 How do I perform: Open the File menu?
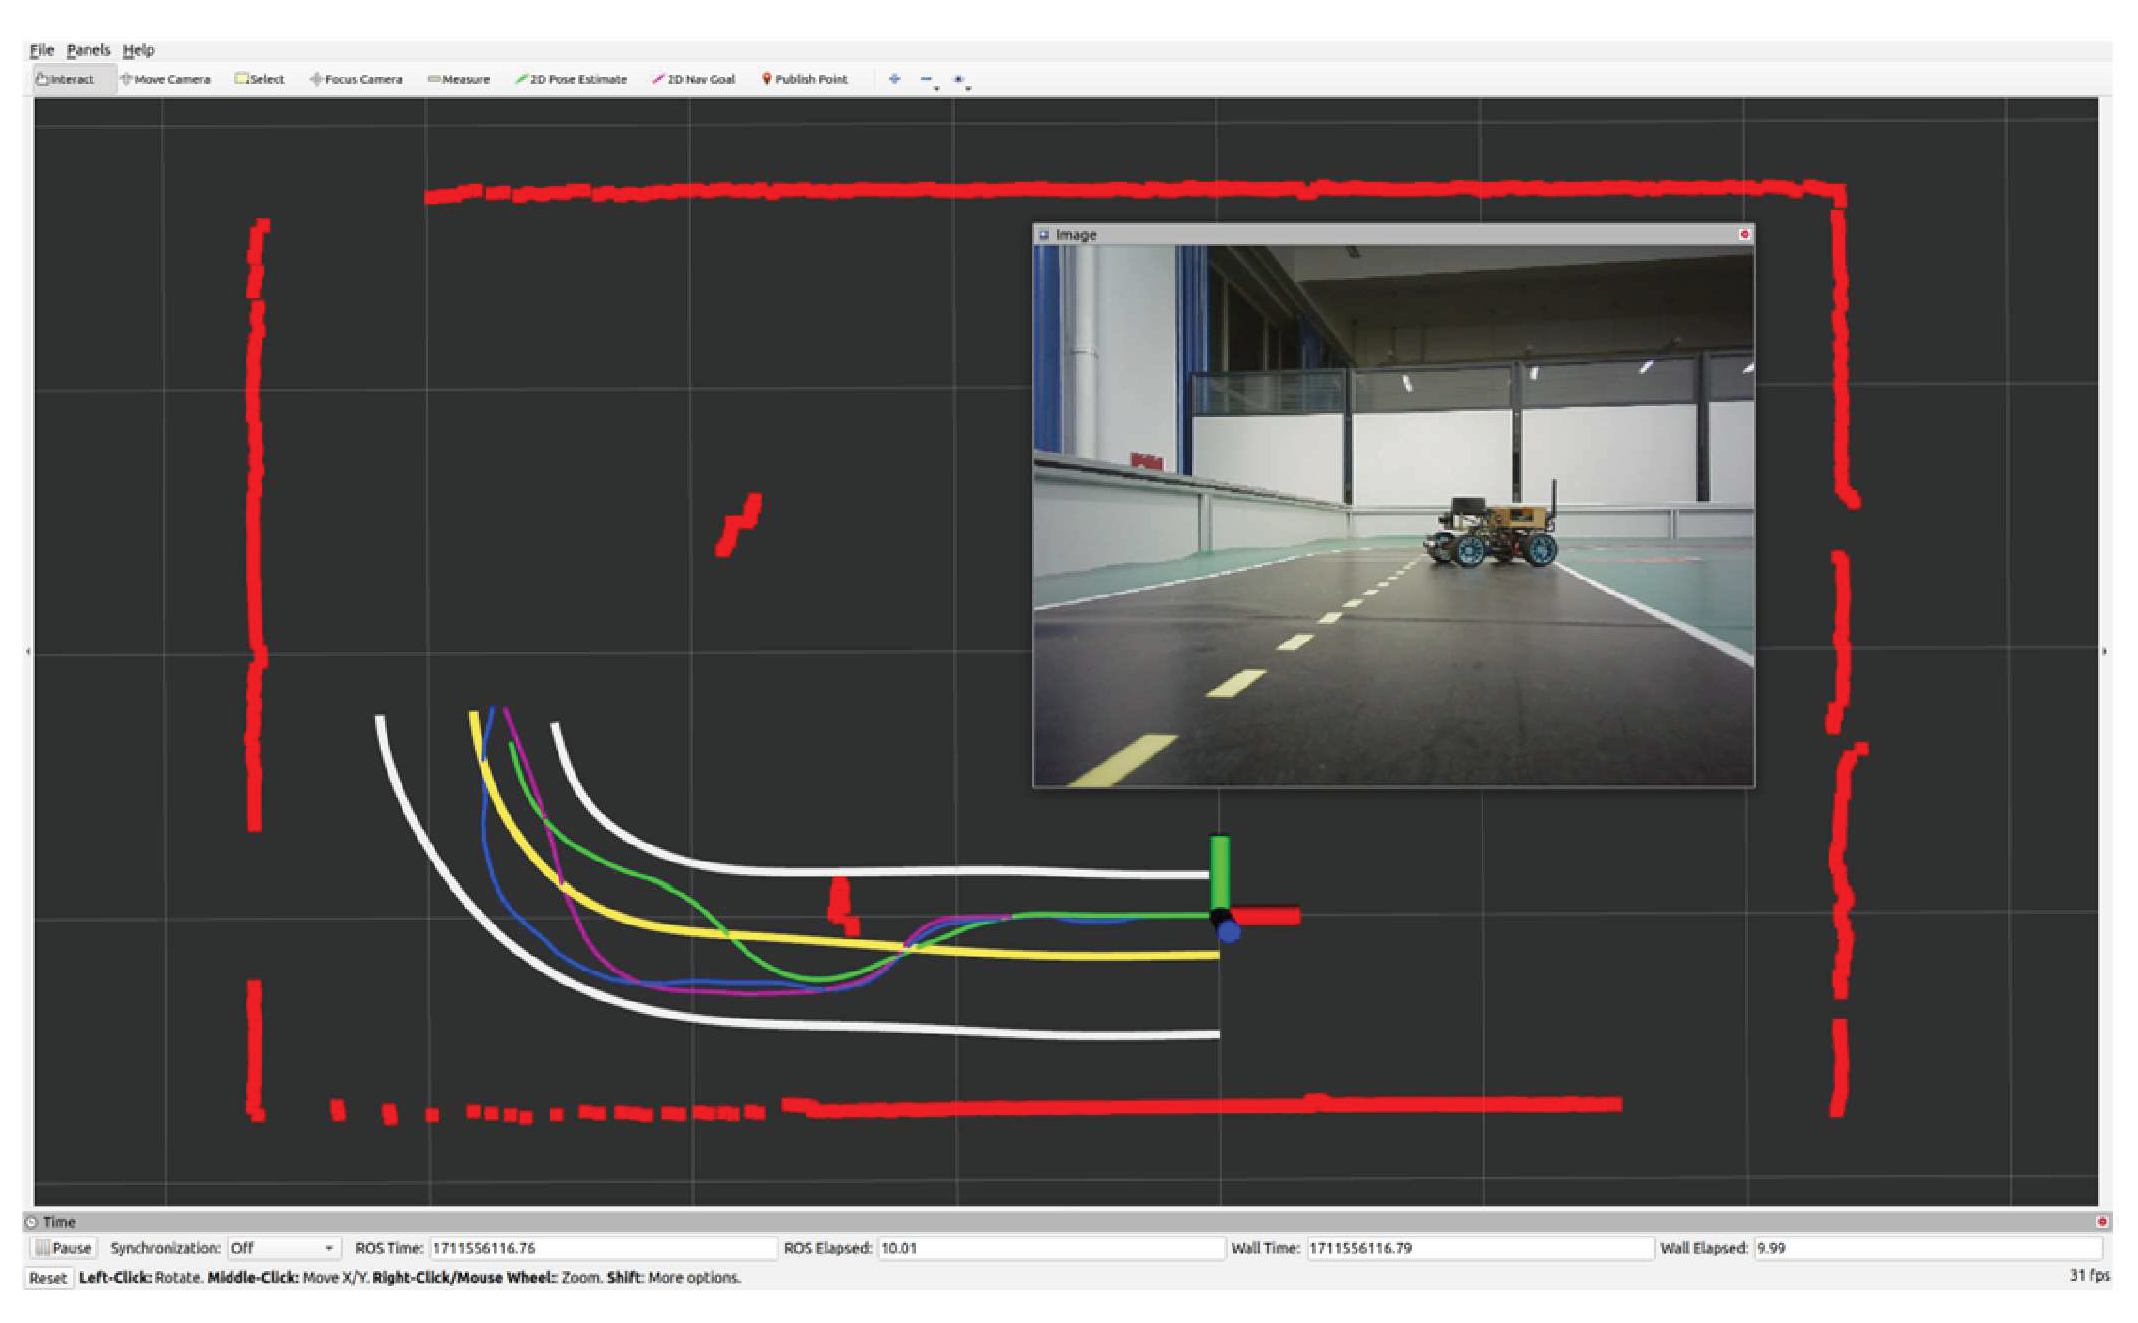coord(41,50)
